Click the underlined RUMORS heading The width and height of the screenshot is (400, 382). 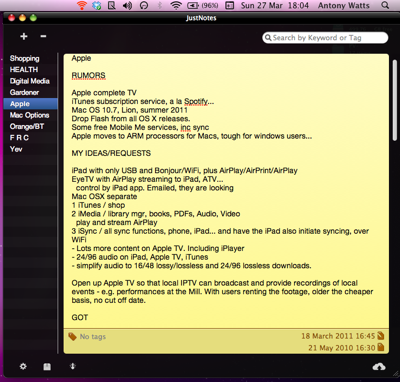[x=88, y=75]
